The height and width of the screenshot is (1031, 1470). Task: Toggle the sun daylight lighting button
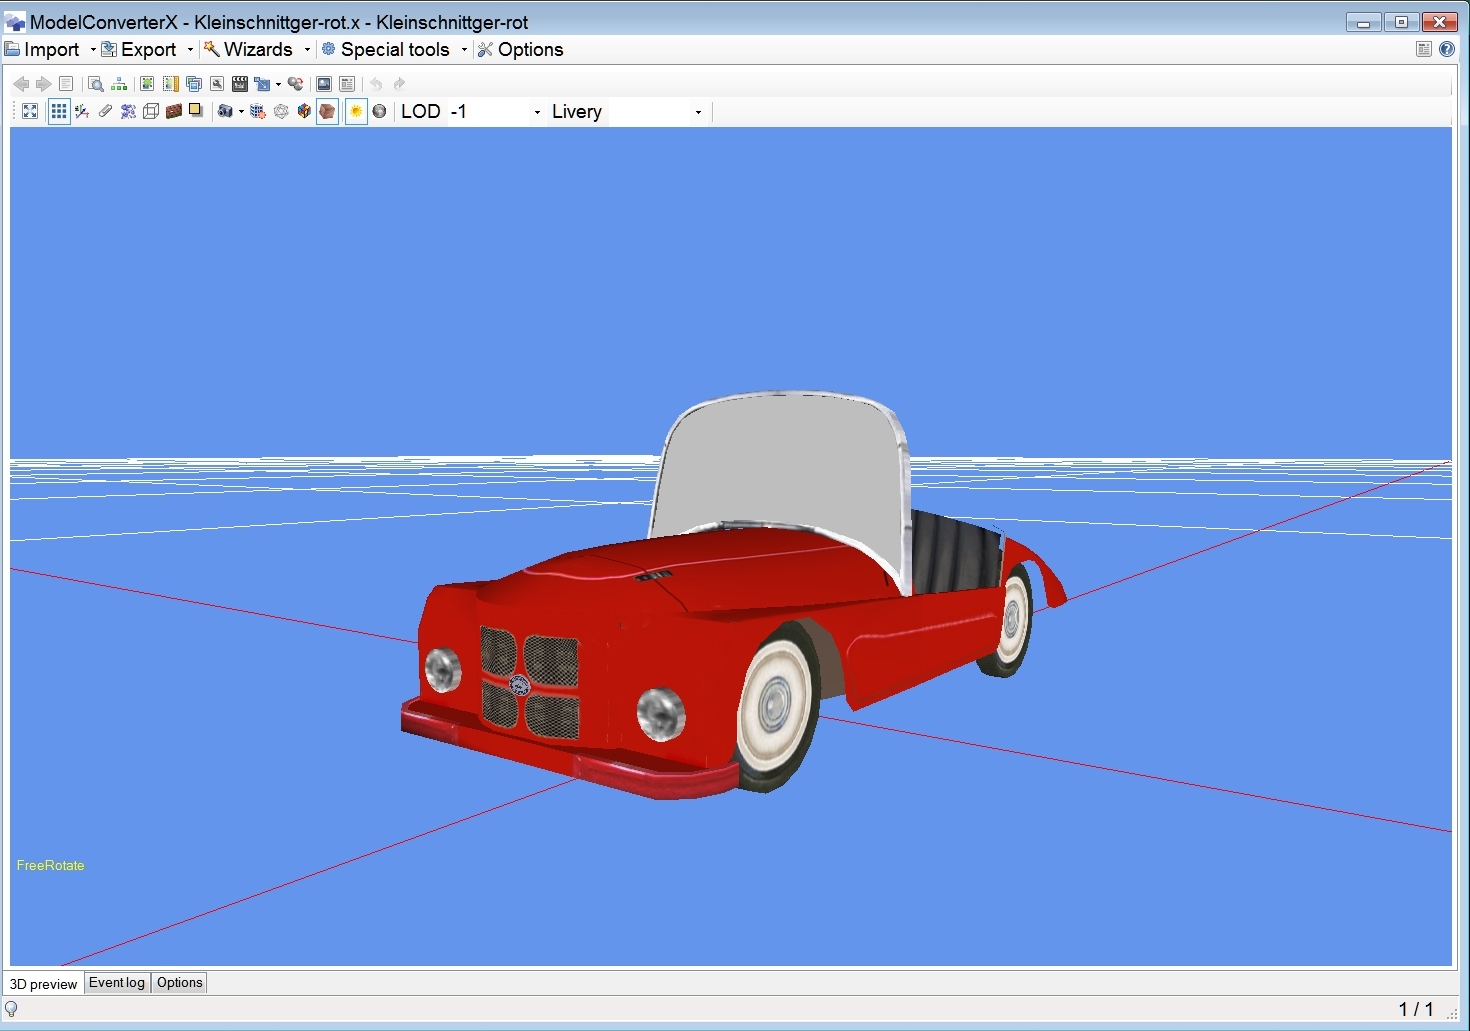pos(356,112)
